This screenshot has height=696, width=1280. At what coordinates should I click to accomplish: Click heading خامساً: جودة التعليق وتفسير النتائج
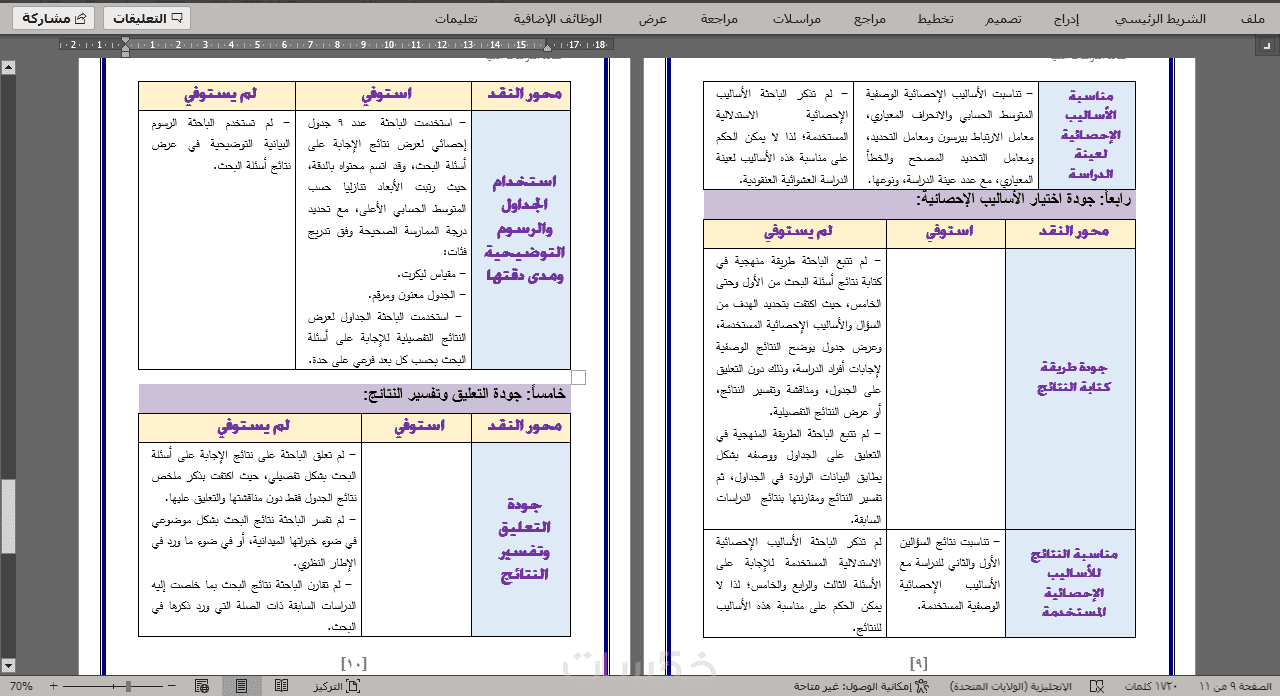point(465,397)
